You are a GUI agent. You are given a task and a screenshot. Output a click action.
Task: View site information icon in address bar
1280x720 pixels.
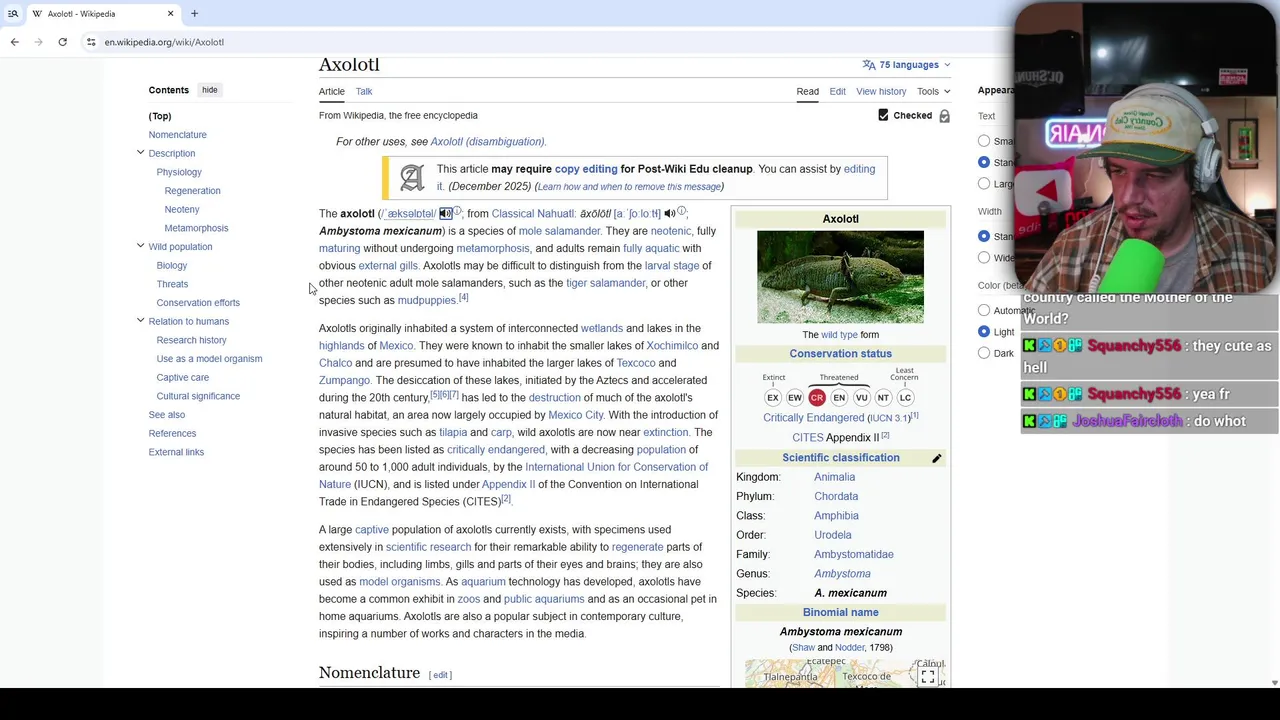tap(91, 42)
